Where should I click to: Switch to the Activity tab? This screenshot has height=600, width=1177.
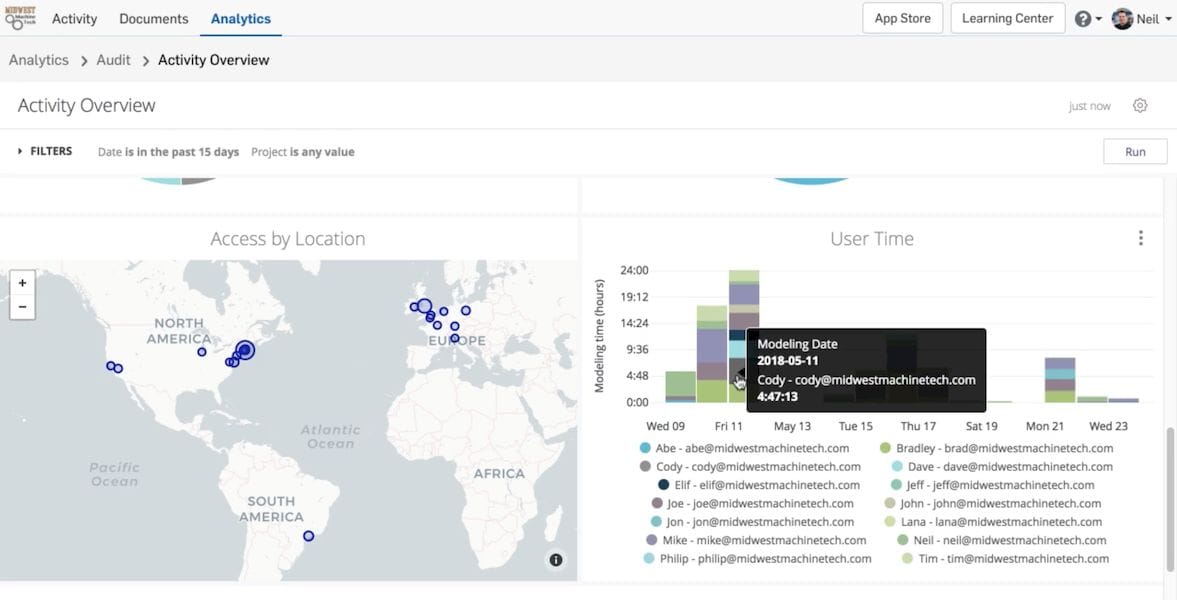[x=74, y=19]
